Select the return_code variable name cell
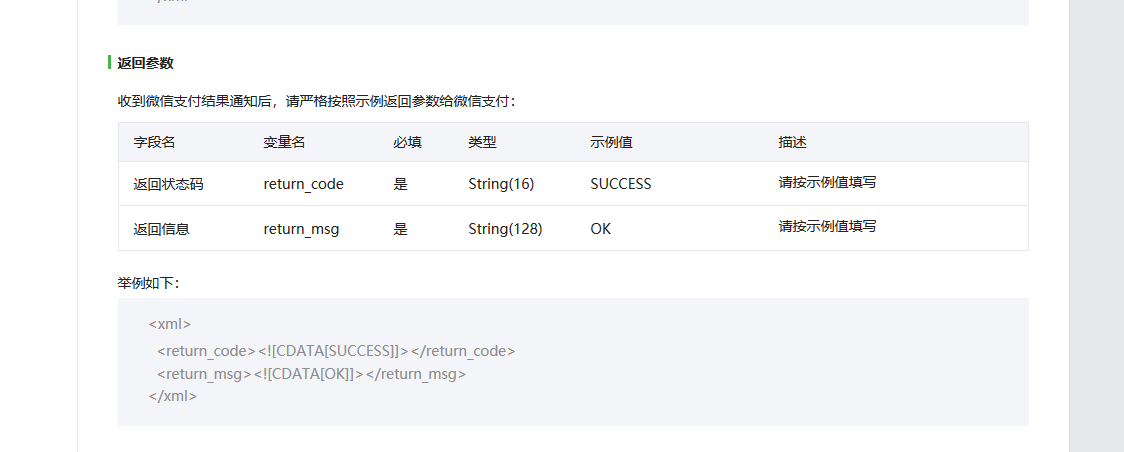The image size is (1124, 452). pos(303,184)
